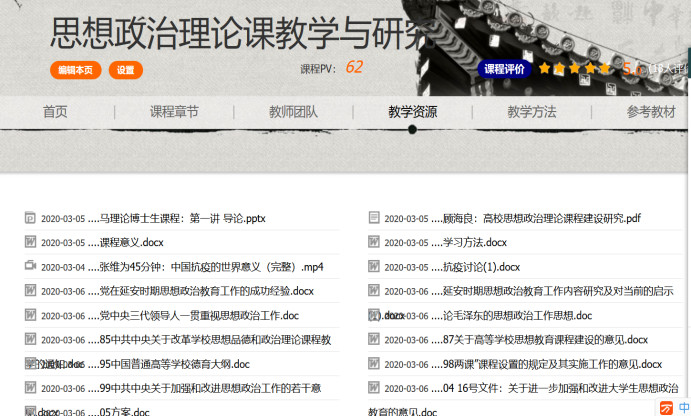Open 95中国普通高等学校德育大纲.doc file
The height and width of the screenshot is (416, 691).
pyautogui.click(x=174, y=364)
